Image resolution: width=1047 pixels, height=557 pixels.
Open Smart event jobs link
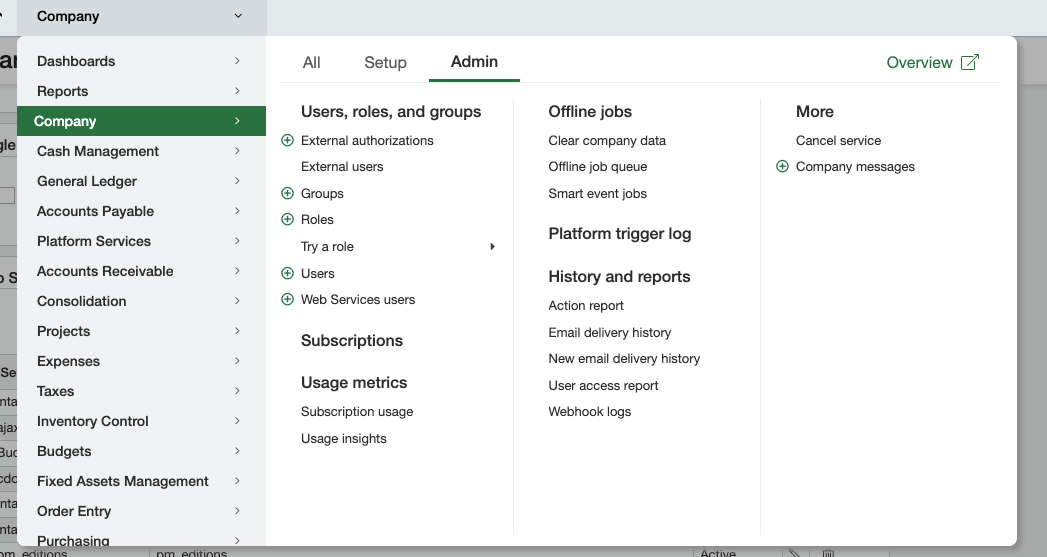pos(597,193)
